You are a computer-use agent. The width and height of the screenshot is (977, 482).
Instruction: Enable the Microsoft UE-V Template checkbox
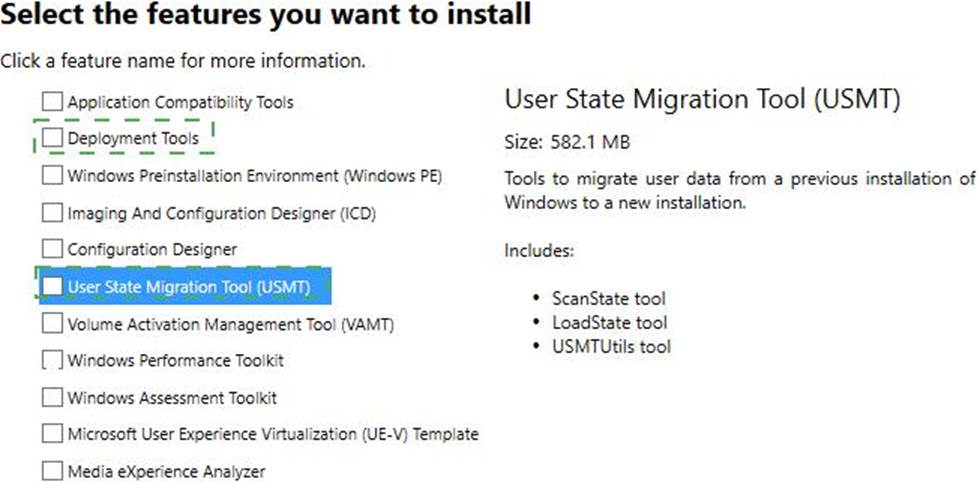coord(52,433)
